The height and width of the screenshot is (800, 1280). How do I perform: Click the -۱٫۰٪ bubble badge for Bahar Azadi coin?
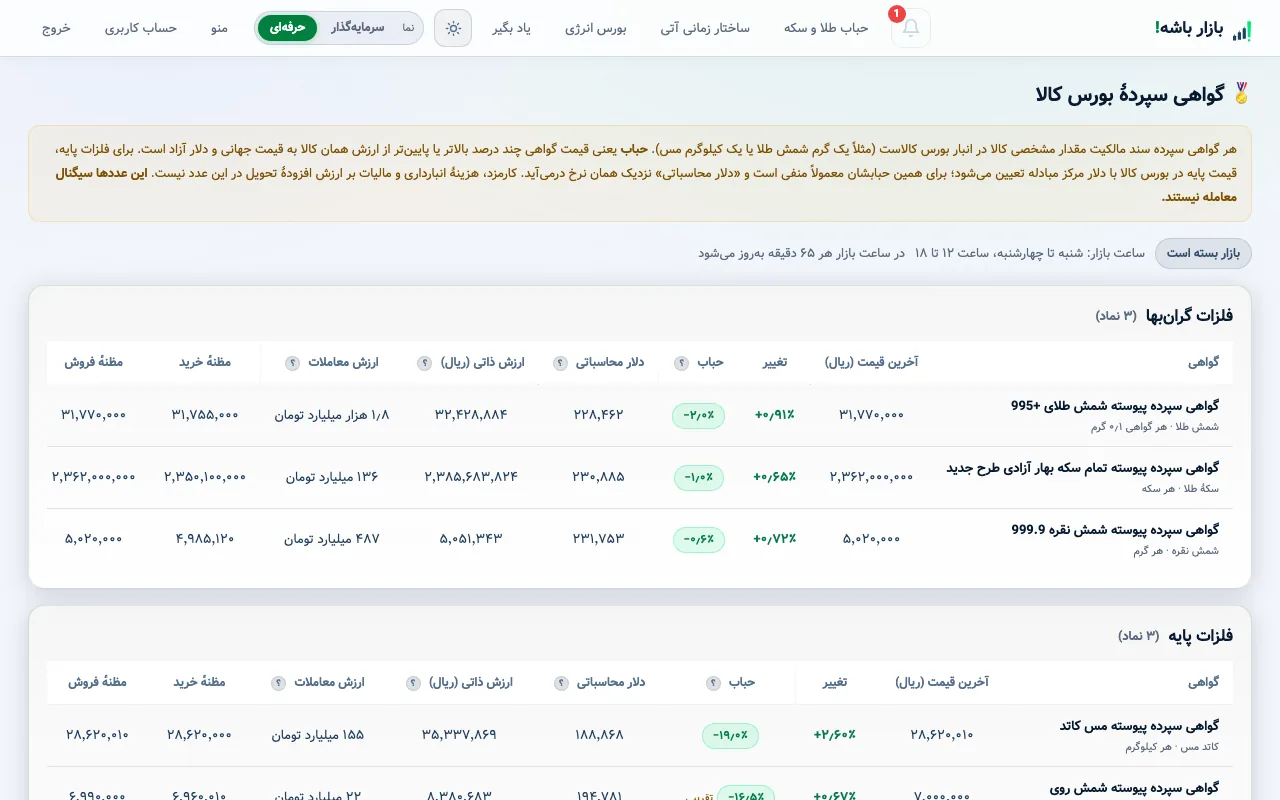pos(699,477)
